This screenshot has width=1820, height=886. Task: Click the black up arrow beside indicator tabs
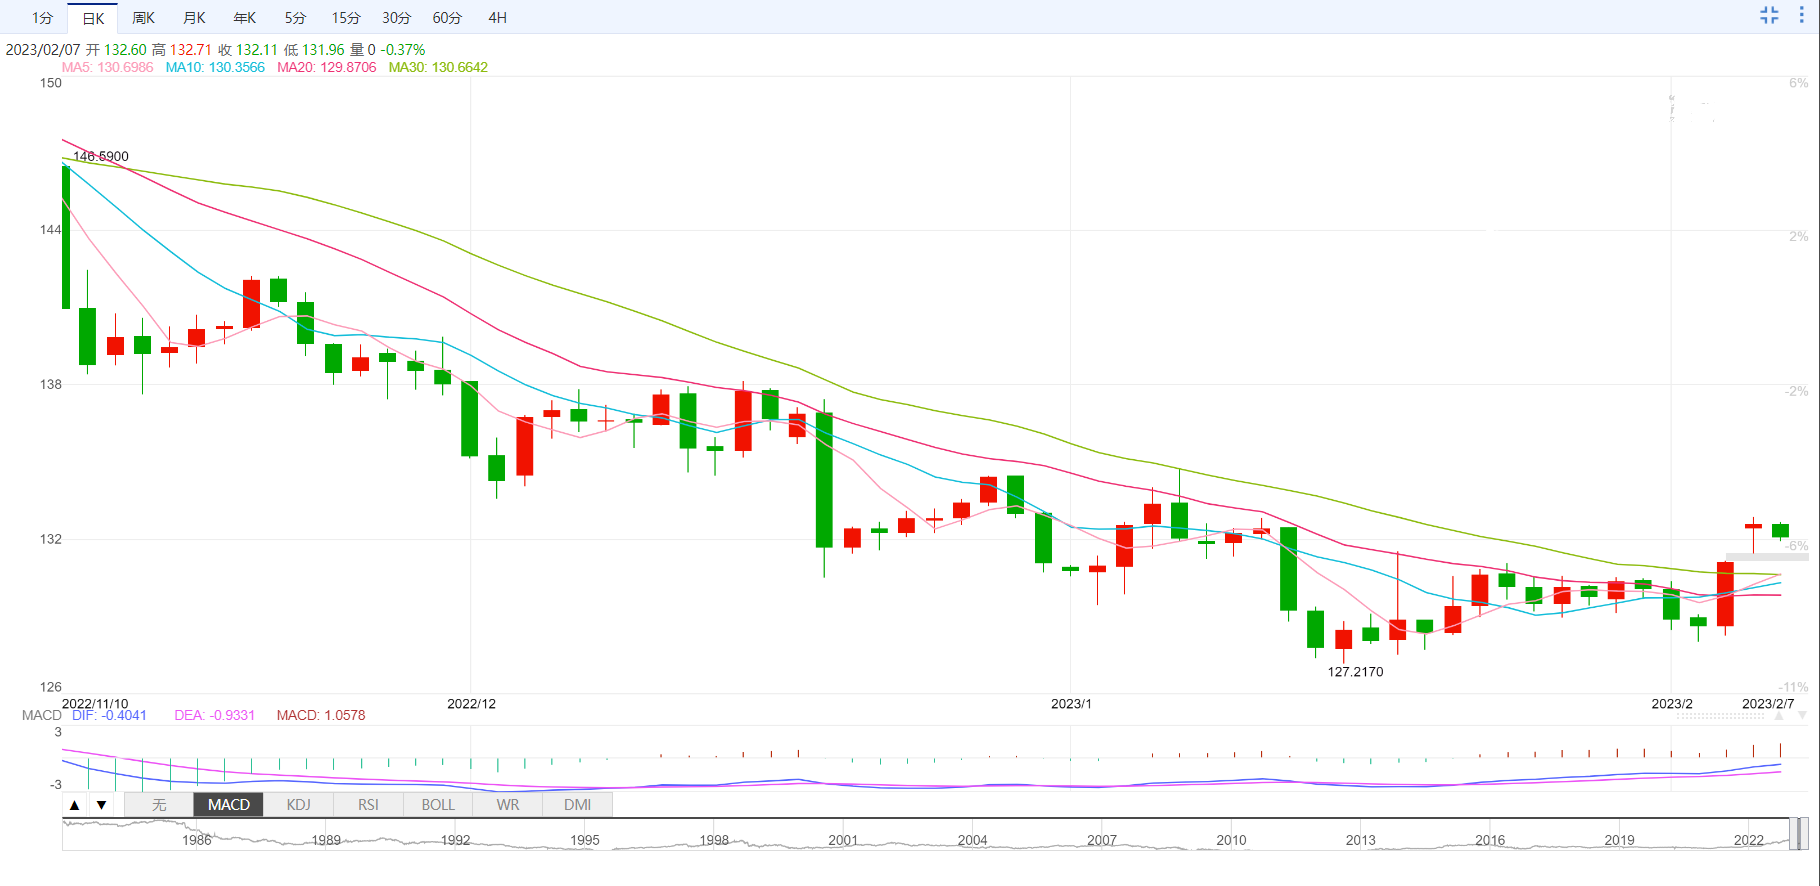(75, 805)
